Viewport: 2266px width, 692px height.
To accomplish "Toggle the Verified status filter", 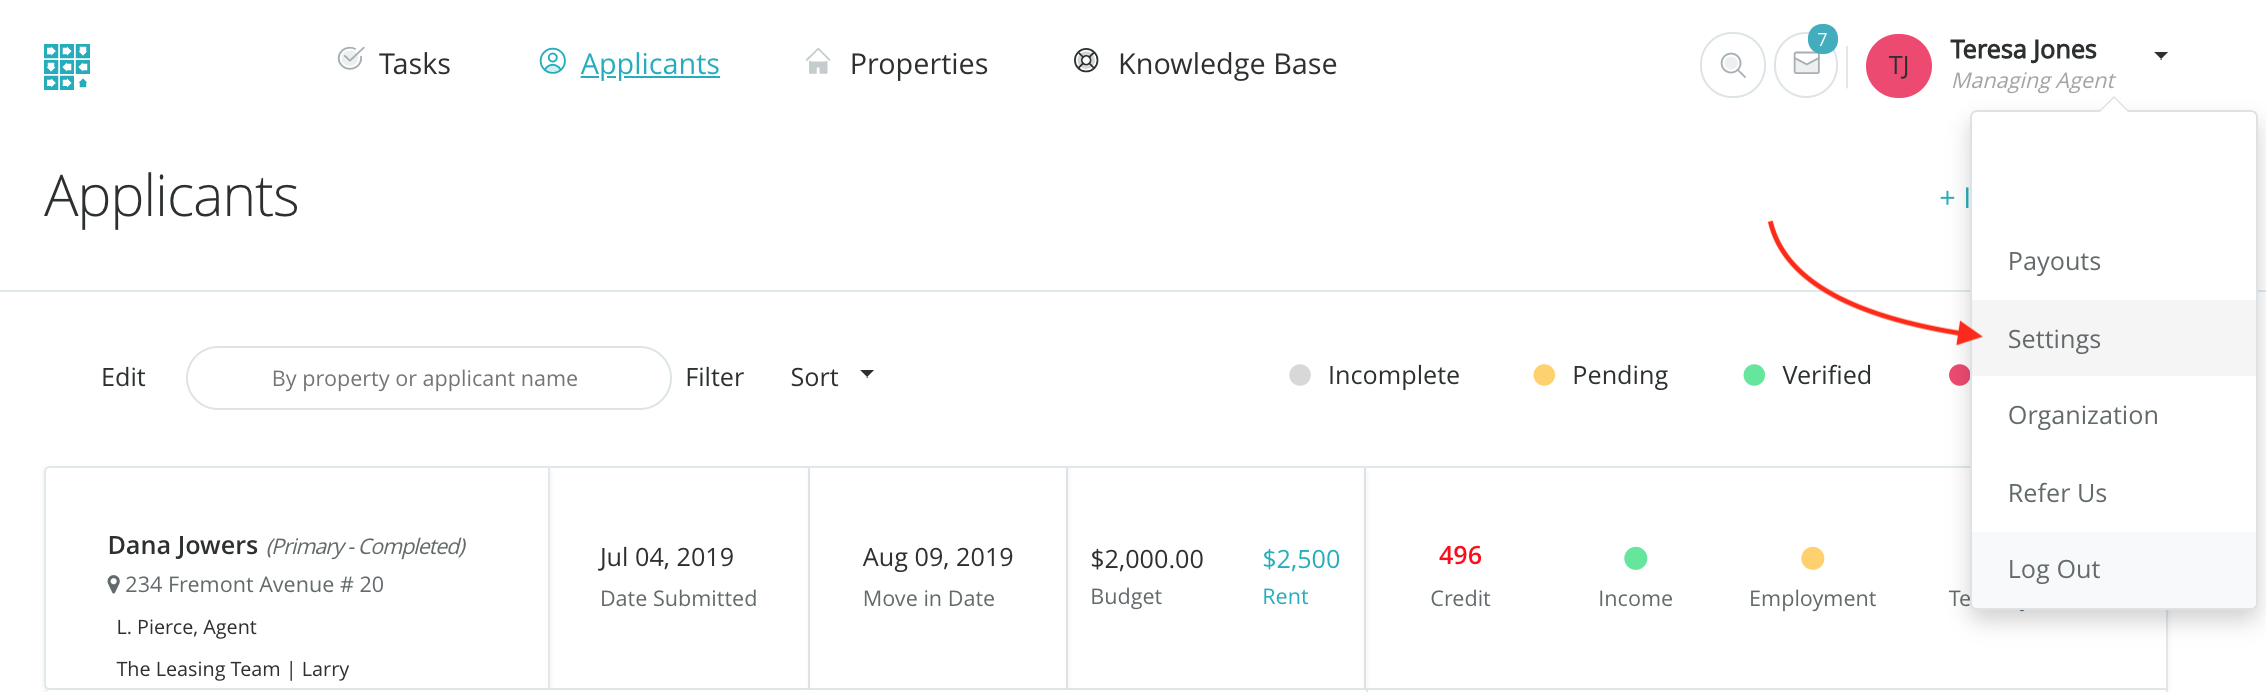I will pyautogui.click(x=1808, y=376).
